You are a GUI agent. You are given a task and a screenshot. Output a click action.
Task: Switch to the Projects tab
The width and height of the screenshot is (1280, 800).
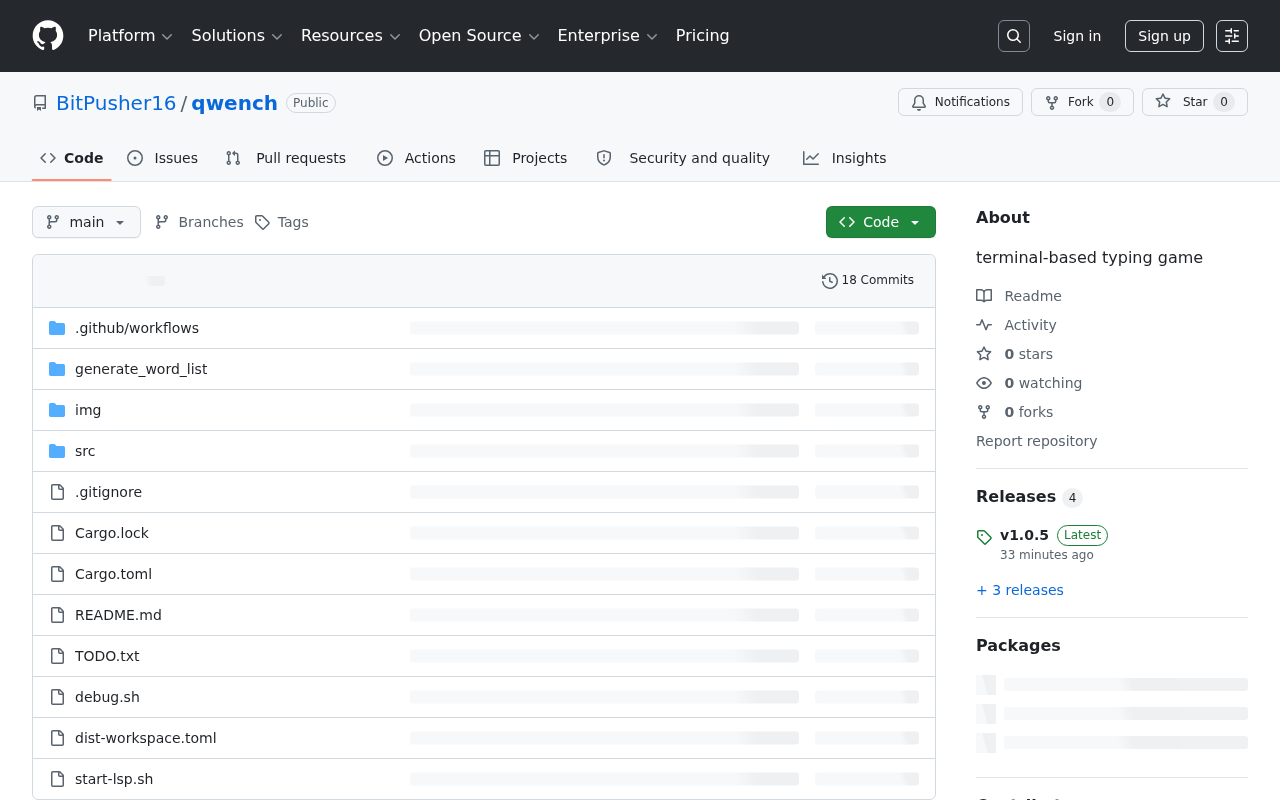pyautogui.click(x=526, y=158)
